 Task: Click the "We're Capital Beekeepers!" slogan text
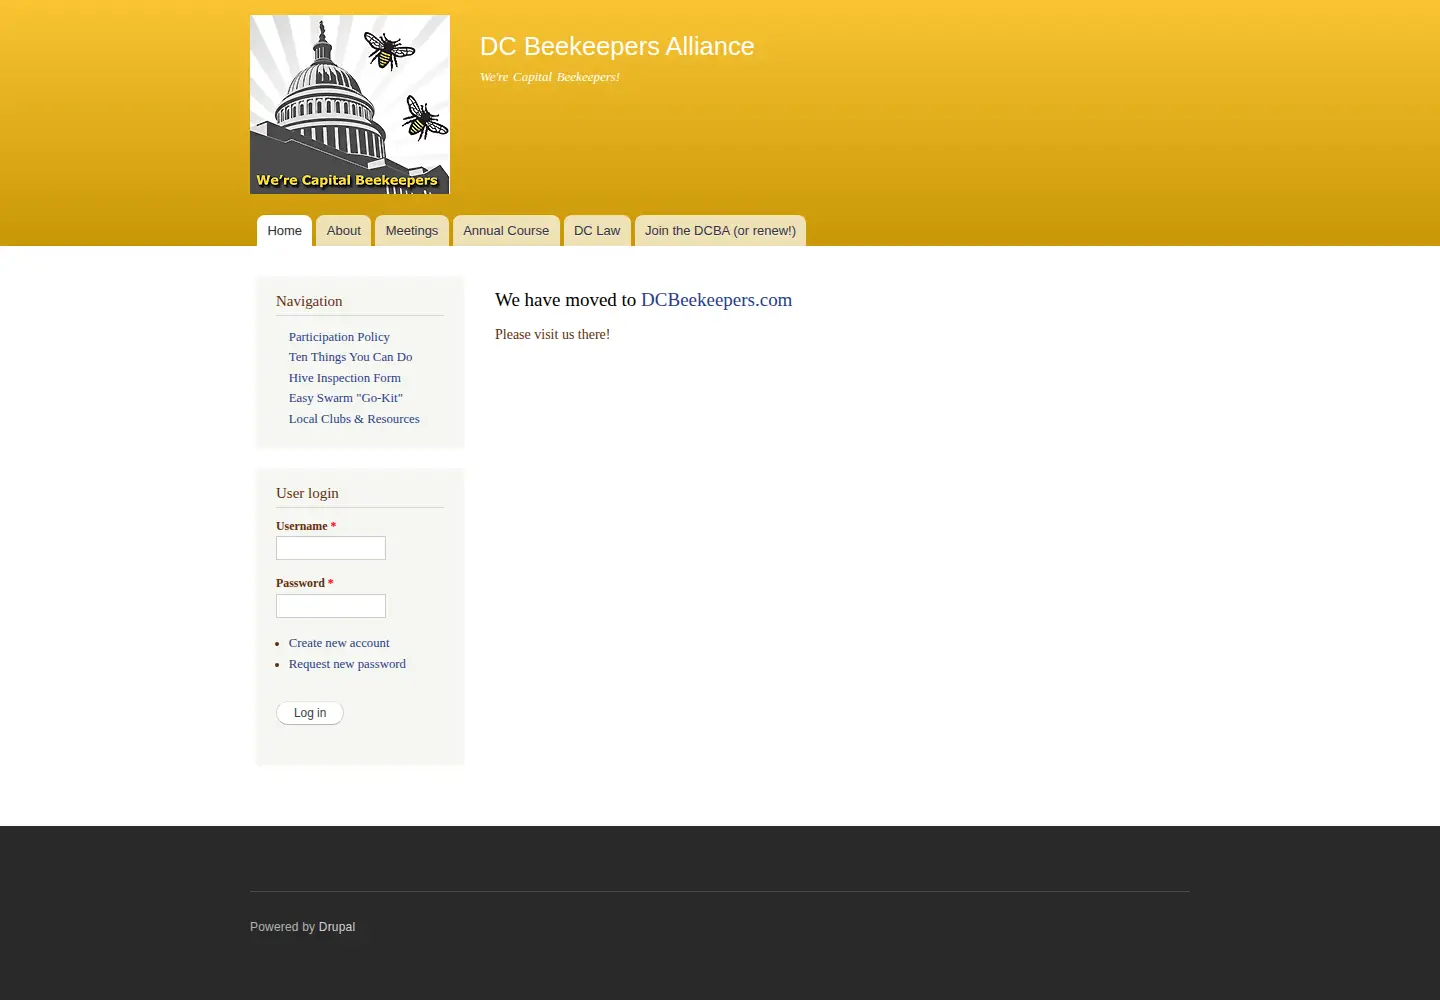tap(550, 77)
